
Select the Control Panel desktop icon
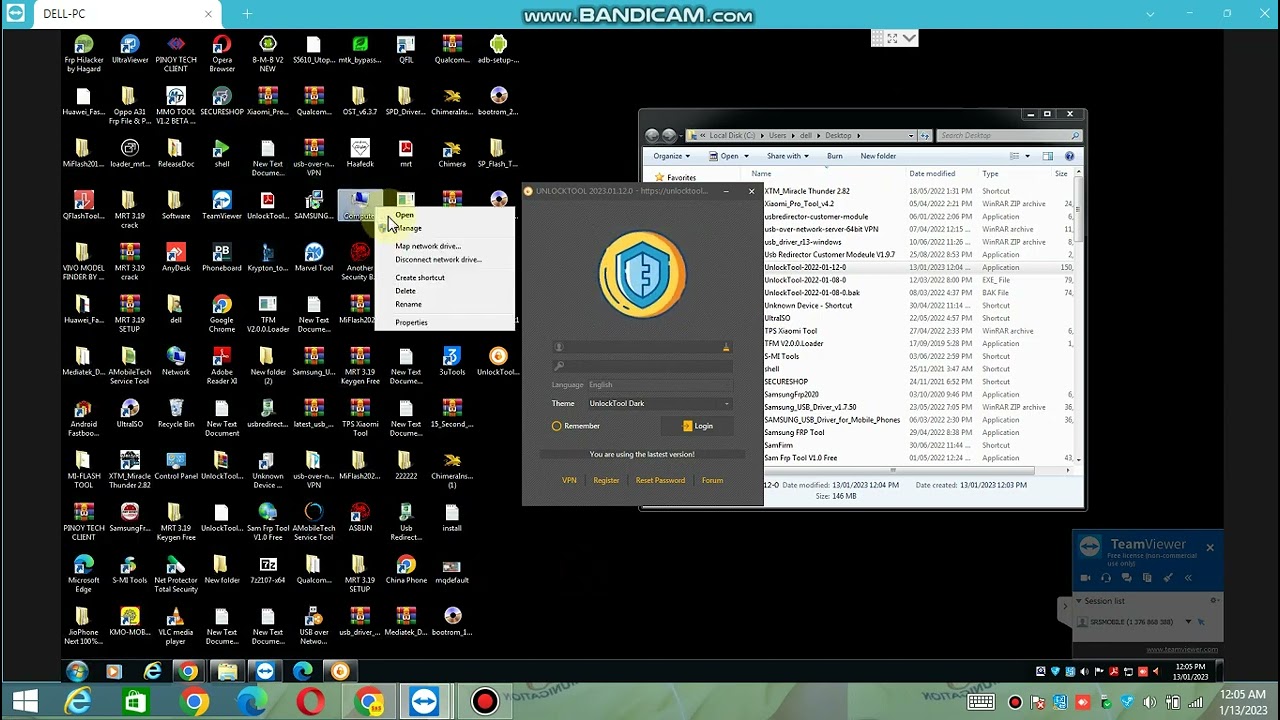[x=176, y=466]
